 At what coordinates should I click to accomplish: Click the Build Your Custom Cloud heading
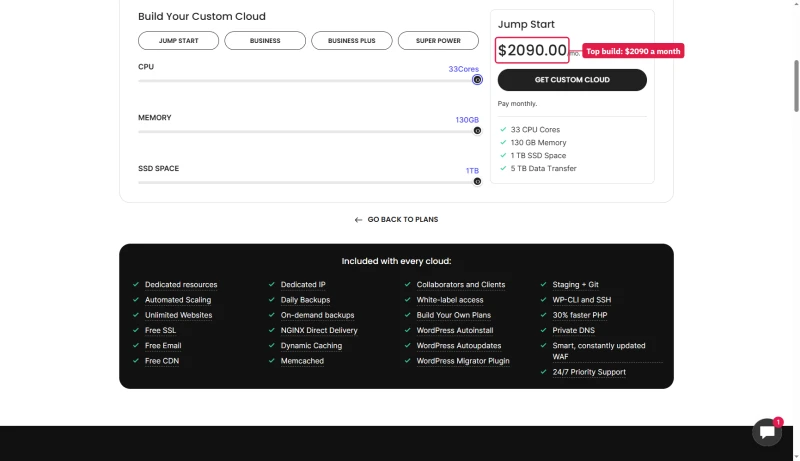click(x=202, y=16)
